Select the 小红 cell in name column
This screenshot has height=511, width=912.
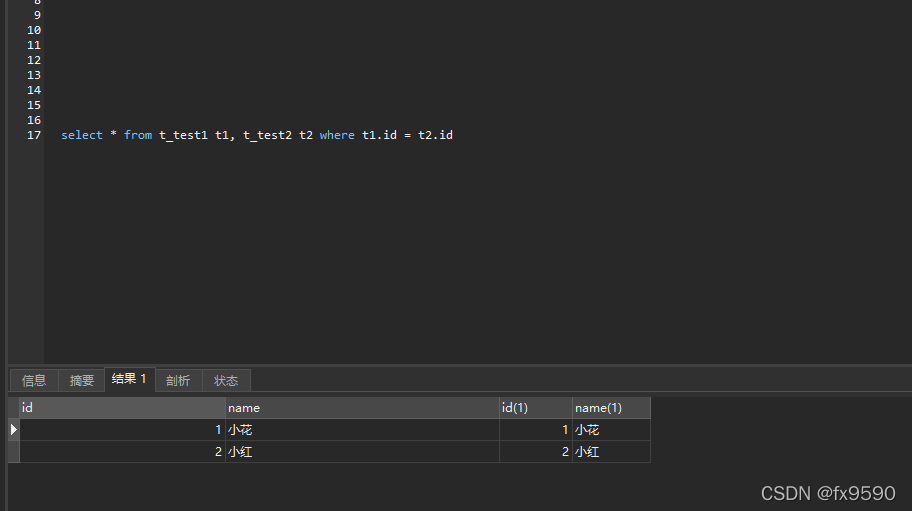[240, 452]
